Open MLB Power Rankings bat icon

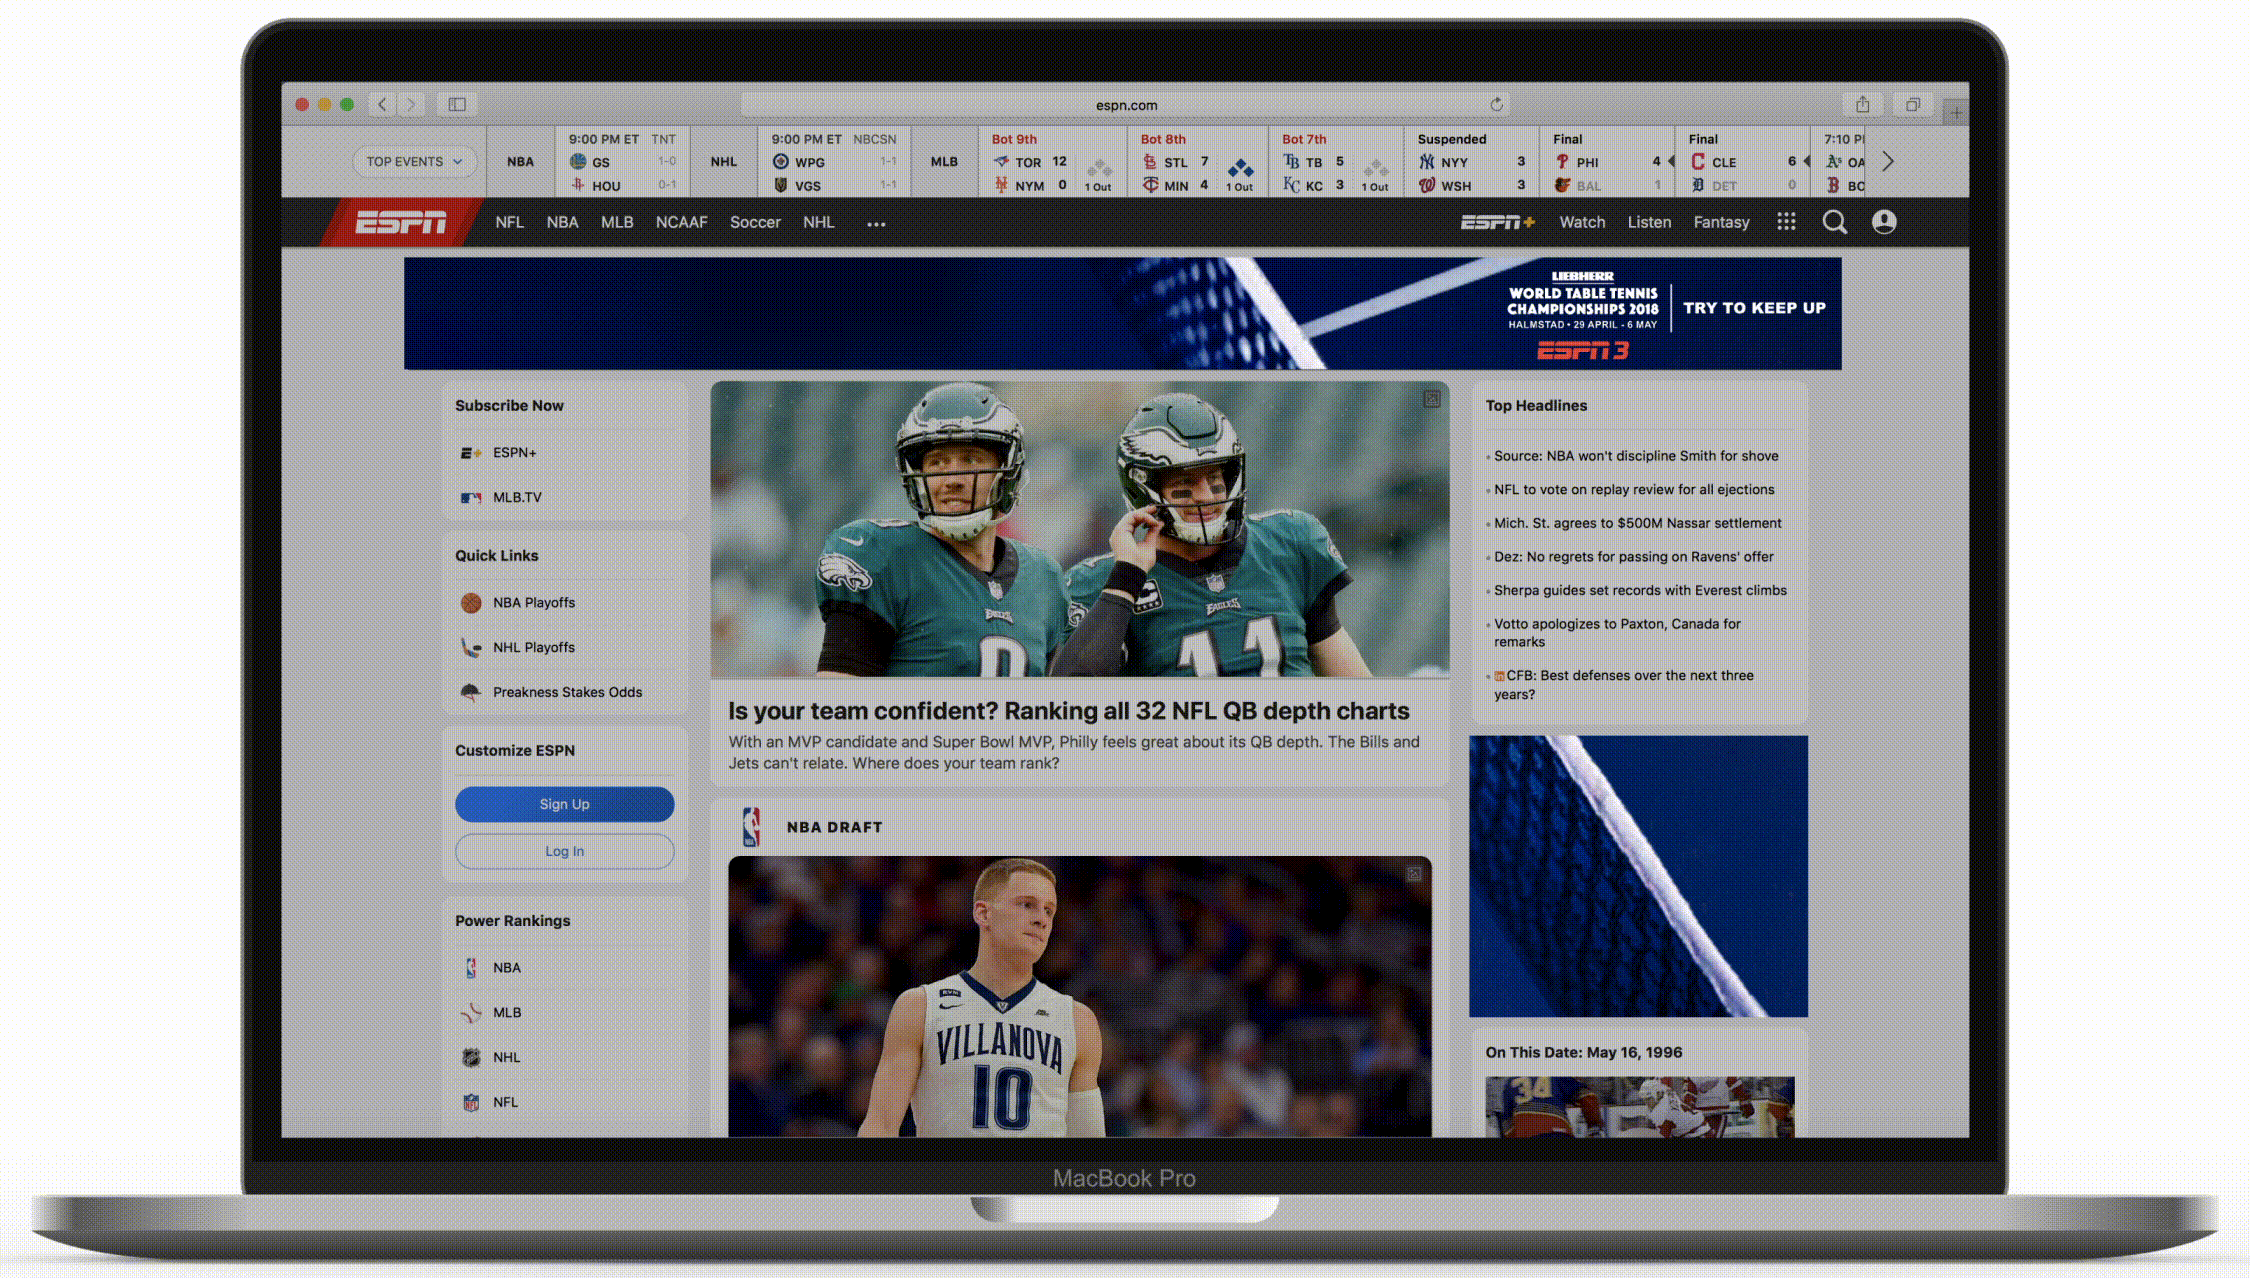(x=470, y=1012)
